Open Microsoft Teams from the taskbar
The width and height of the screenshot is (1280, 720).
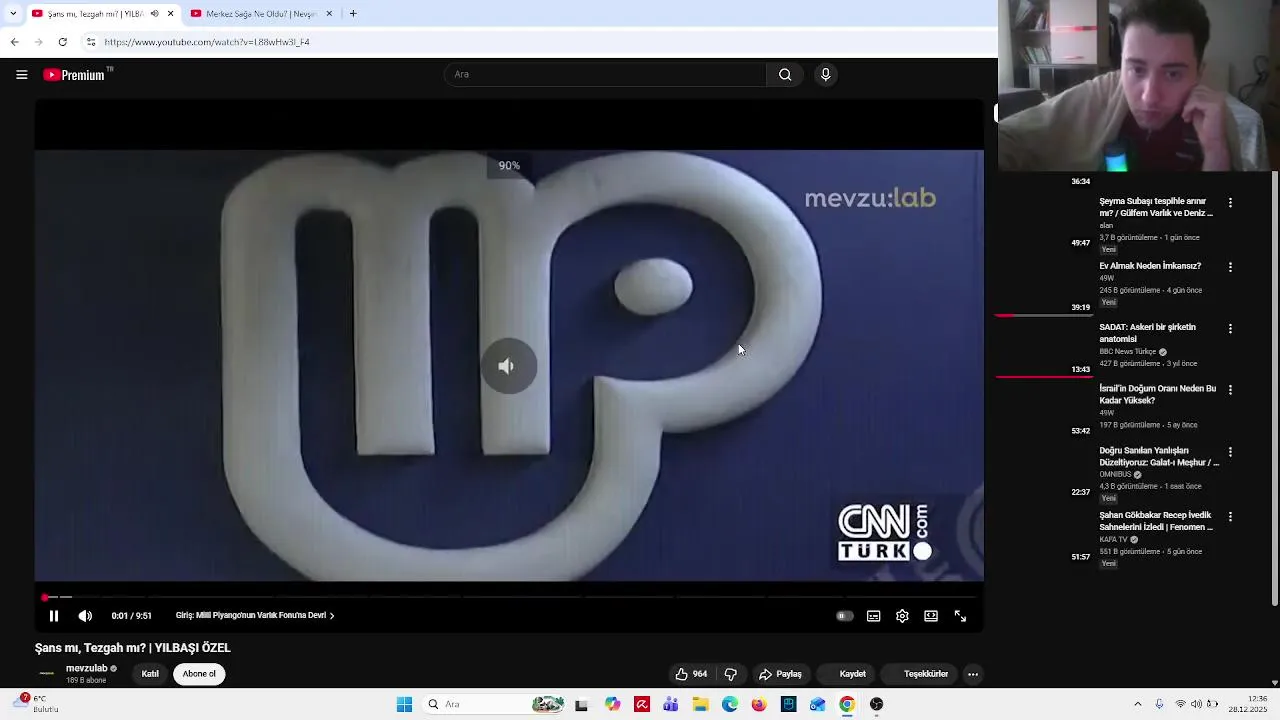pos(671,704)
